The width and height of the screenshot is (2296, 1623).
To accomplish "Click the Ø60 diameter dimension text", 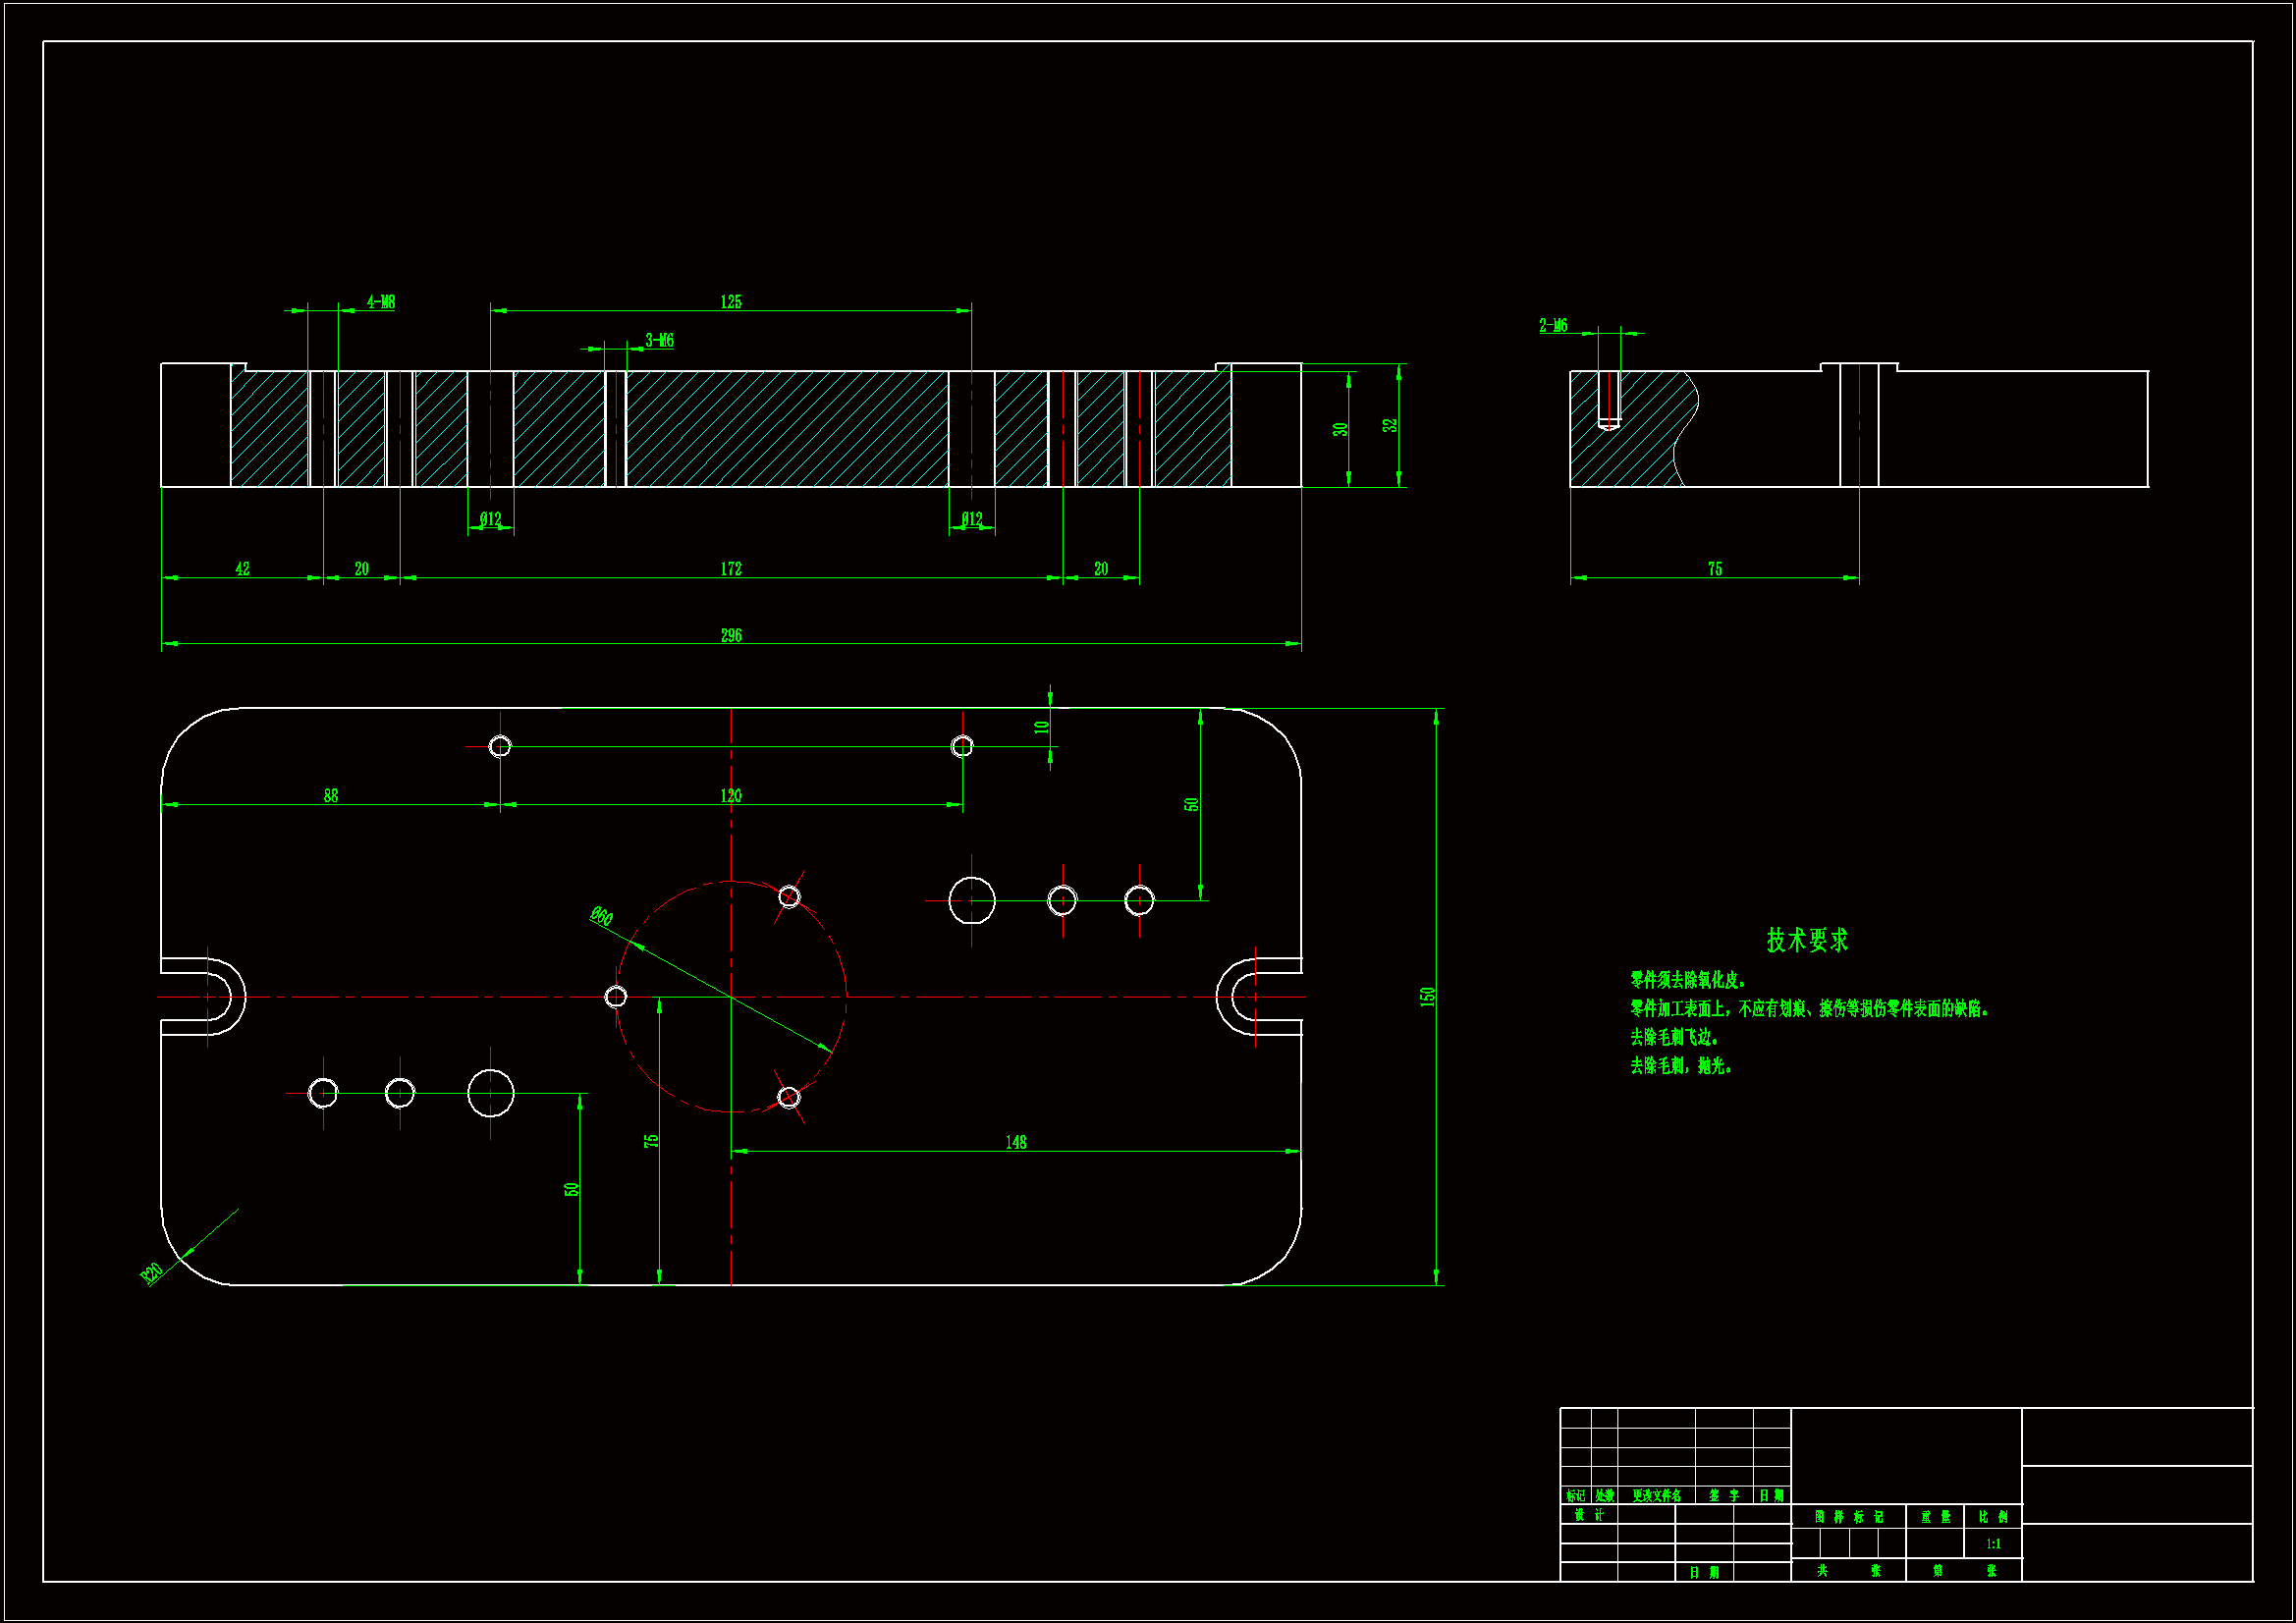I will (601, 916).
